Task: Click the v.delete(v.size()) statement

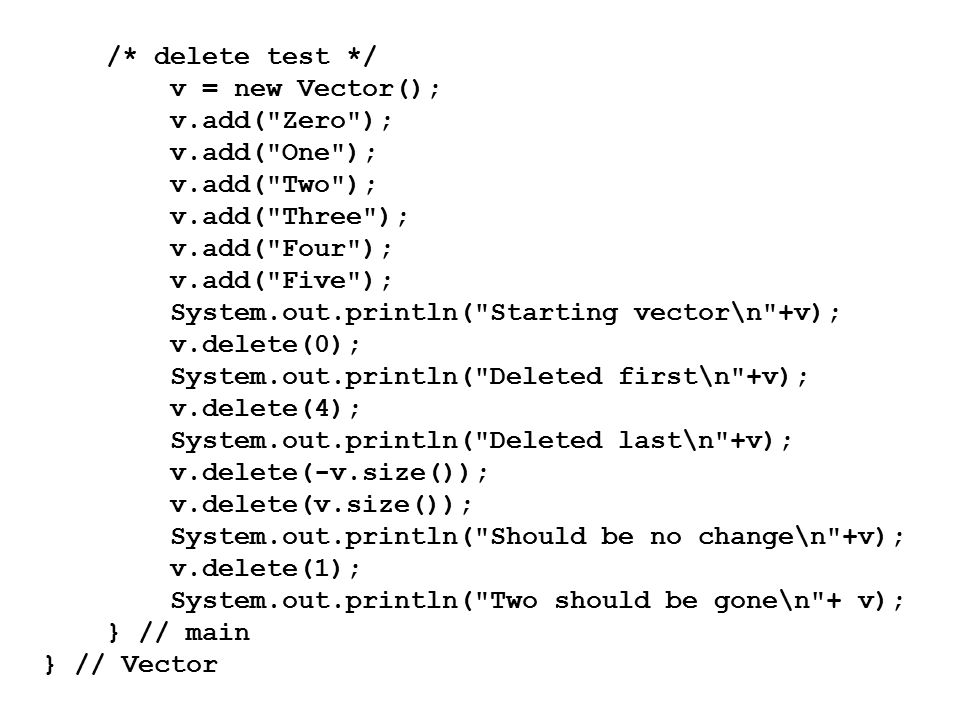Action: point(321,504)
